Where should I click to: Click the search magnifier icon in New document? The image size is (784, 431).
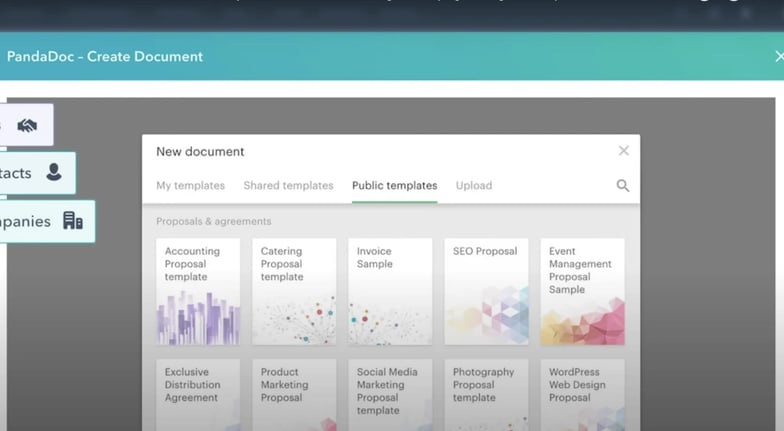click(x=622, y=186)
